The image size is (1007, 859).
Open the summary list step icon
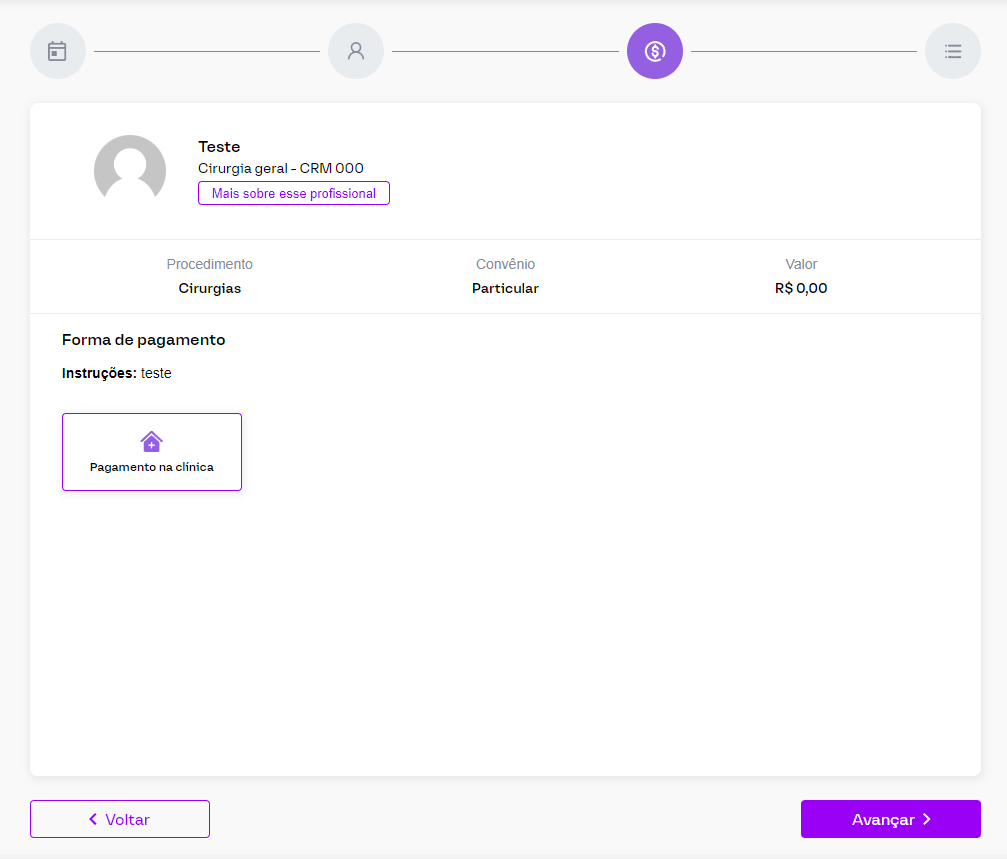[953, 51]
